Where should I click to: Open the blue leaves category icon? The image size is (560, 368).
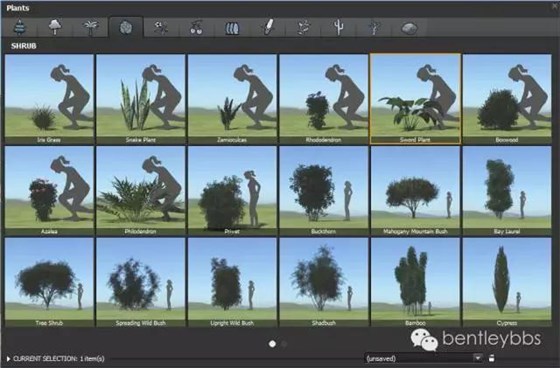232,27
